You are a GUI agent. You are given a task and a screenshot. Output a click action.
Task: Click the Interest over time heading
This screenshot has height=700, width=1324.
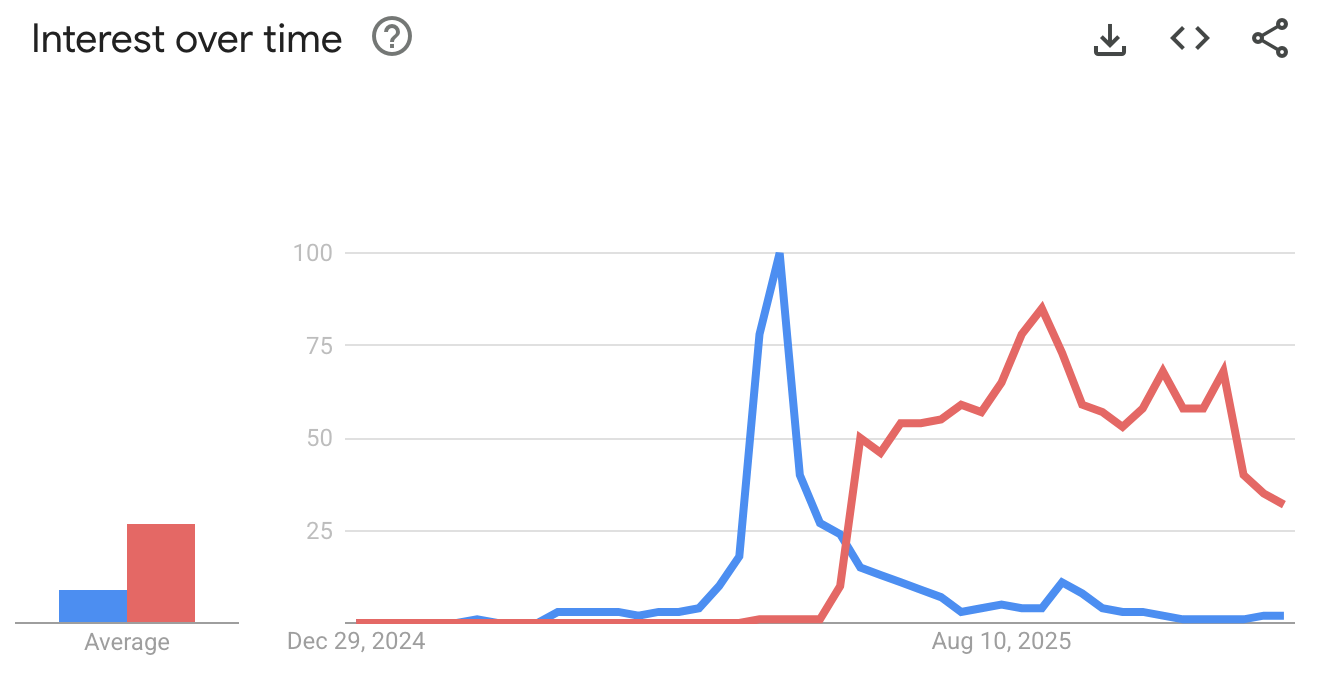click(186, 38)
